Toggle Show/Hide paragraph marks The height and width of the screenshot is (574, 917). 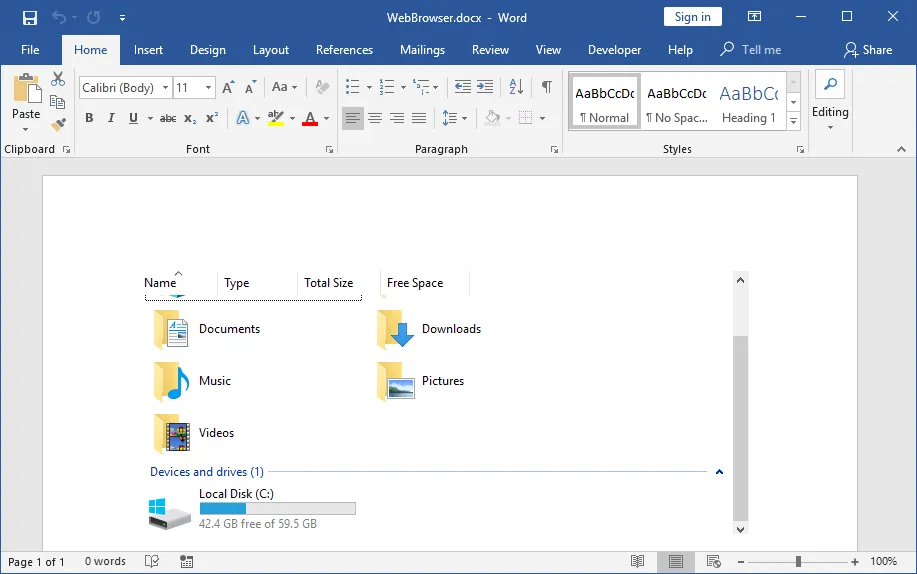[x=546, y=87]
